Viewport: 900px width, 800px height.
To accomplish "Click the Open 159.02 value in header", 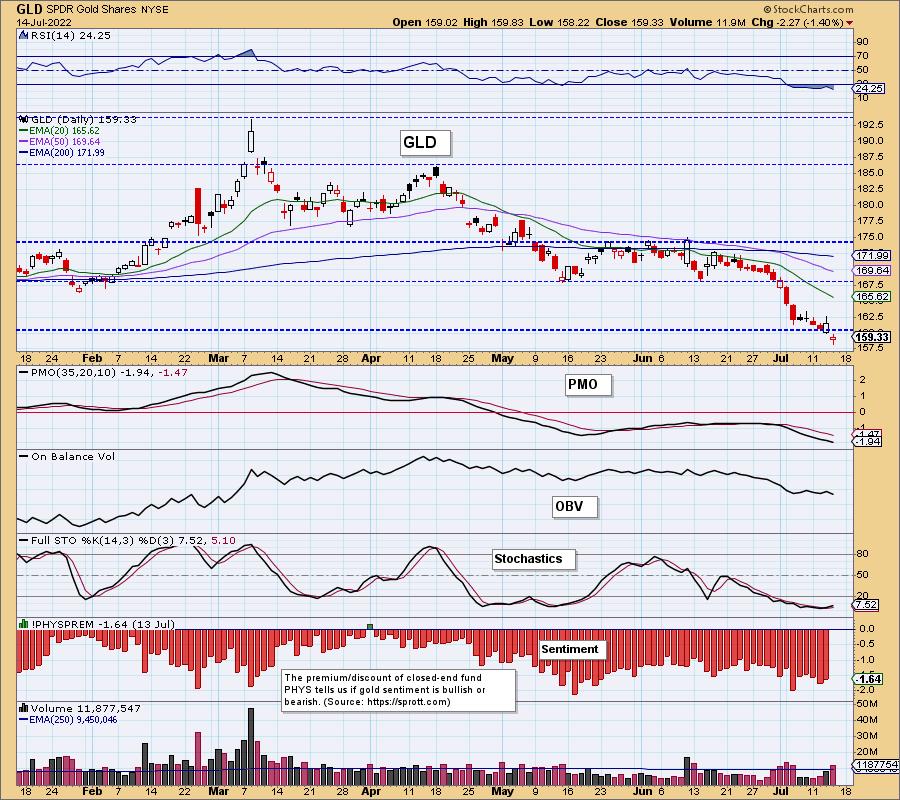I will pyautogui.click(x=425, y=22).
